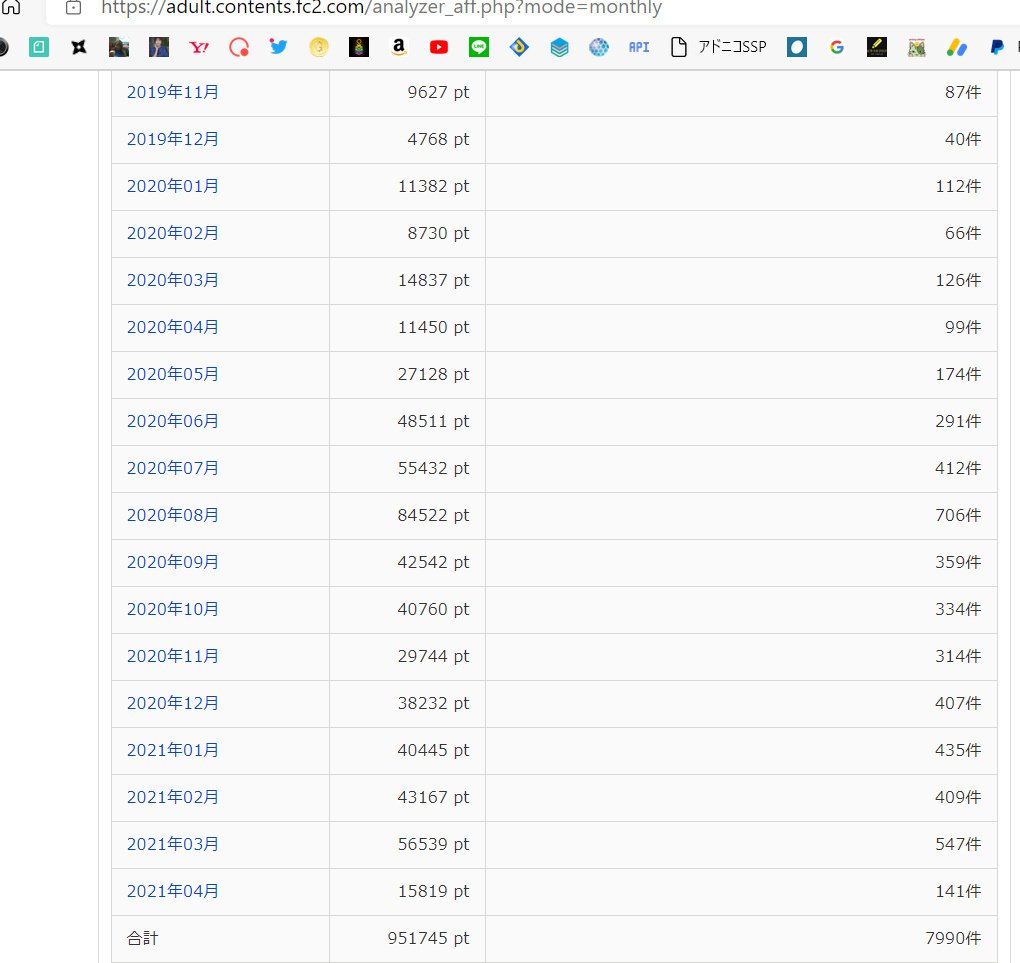Image resolution: width=1020 pixels, height=963 pixels.
Task: Open the 2019年12月 report link
Action: coord(172,139)
